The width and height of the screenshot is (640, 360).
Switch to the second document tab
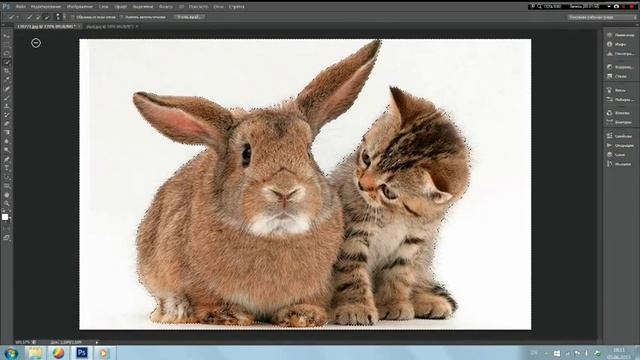pos(110,27)
